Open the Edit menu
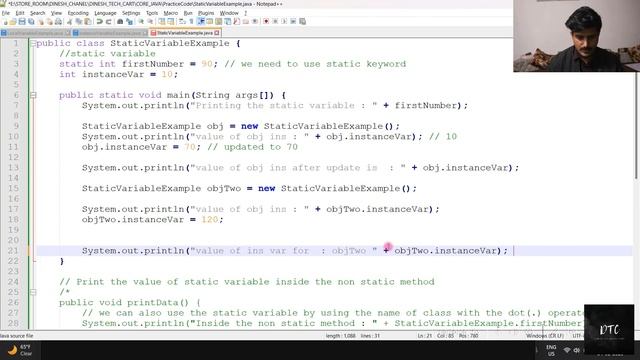Image resolution: width=640 pixels, height=360 pixels. 20,13
